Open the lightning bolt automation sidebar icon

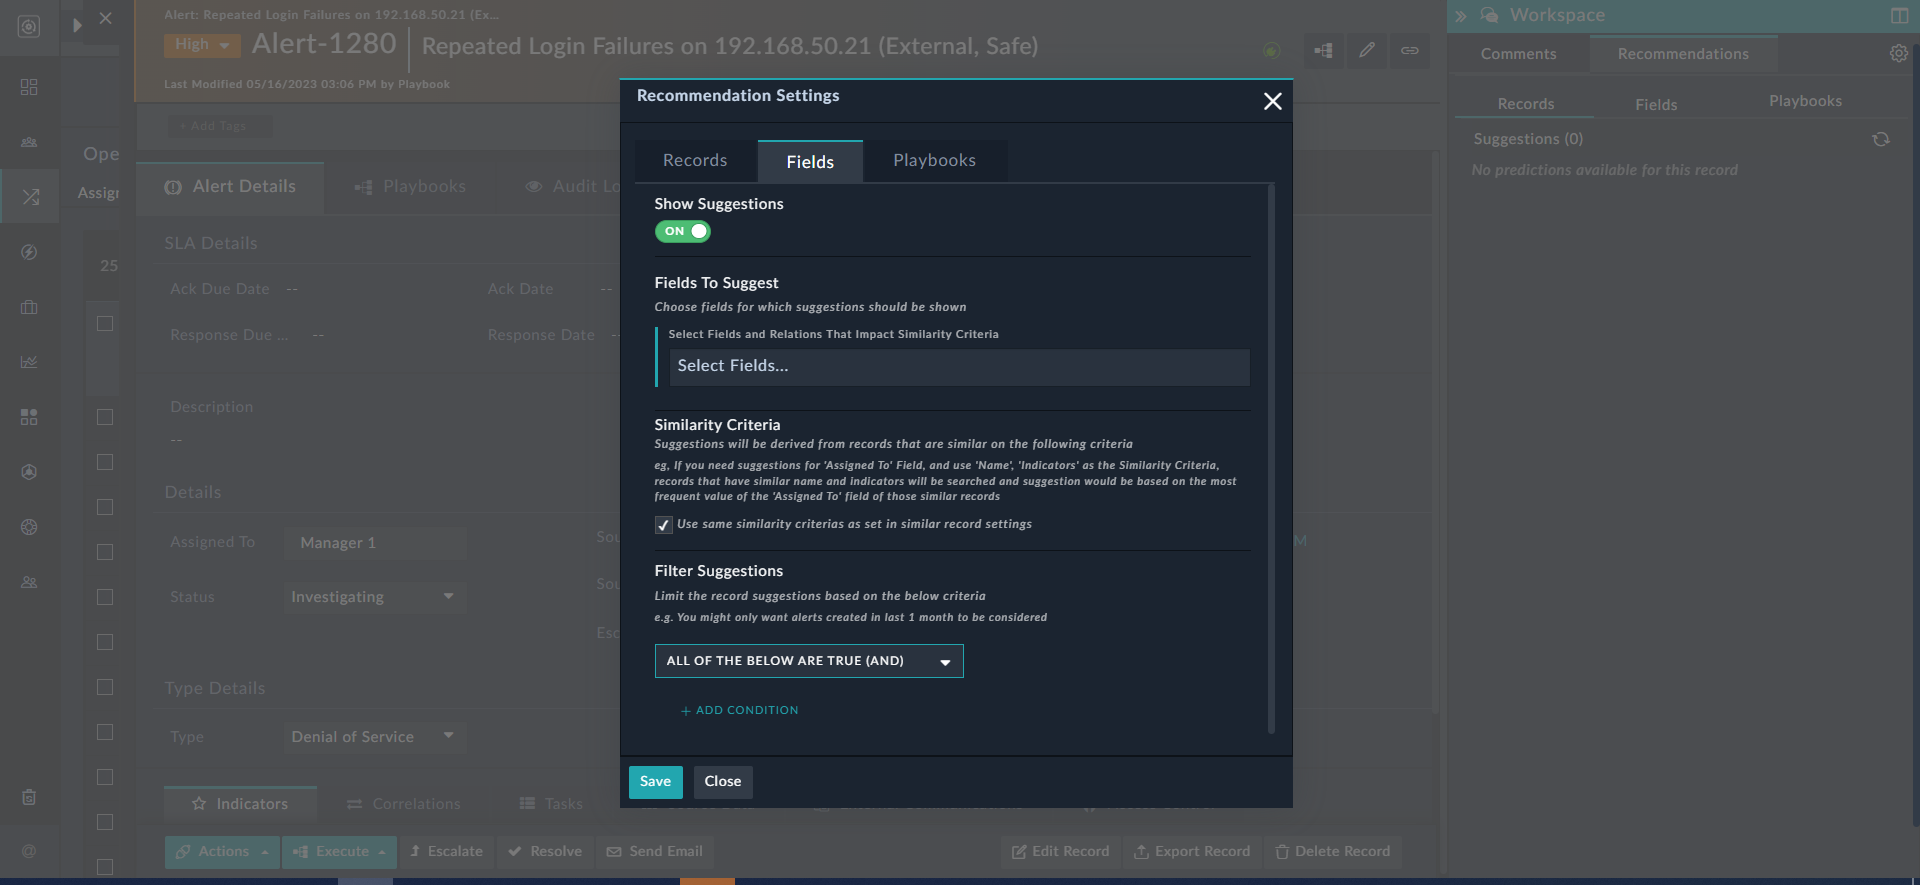pyautogui.click(x=29, y=252)
